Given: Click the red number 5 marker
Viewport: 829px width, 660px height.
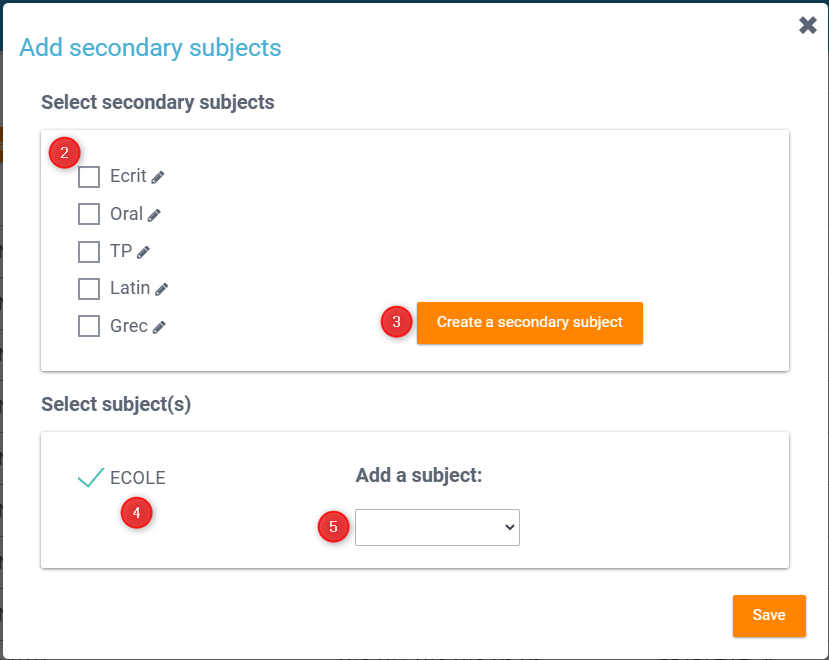Looking at the screenshot, I should point(334,527).
